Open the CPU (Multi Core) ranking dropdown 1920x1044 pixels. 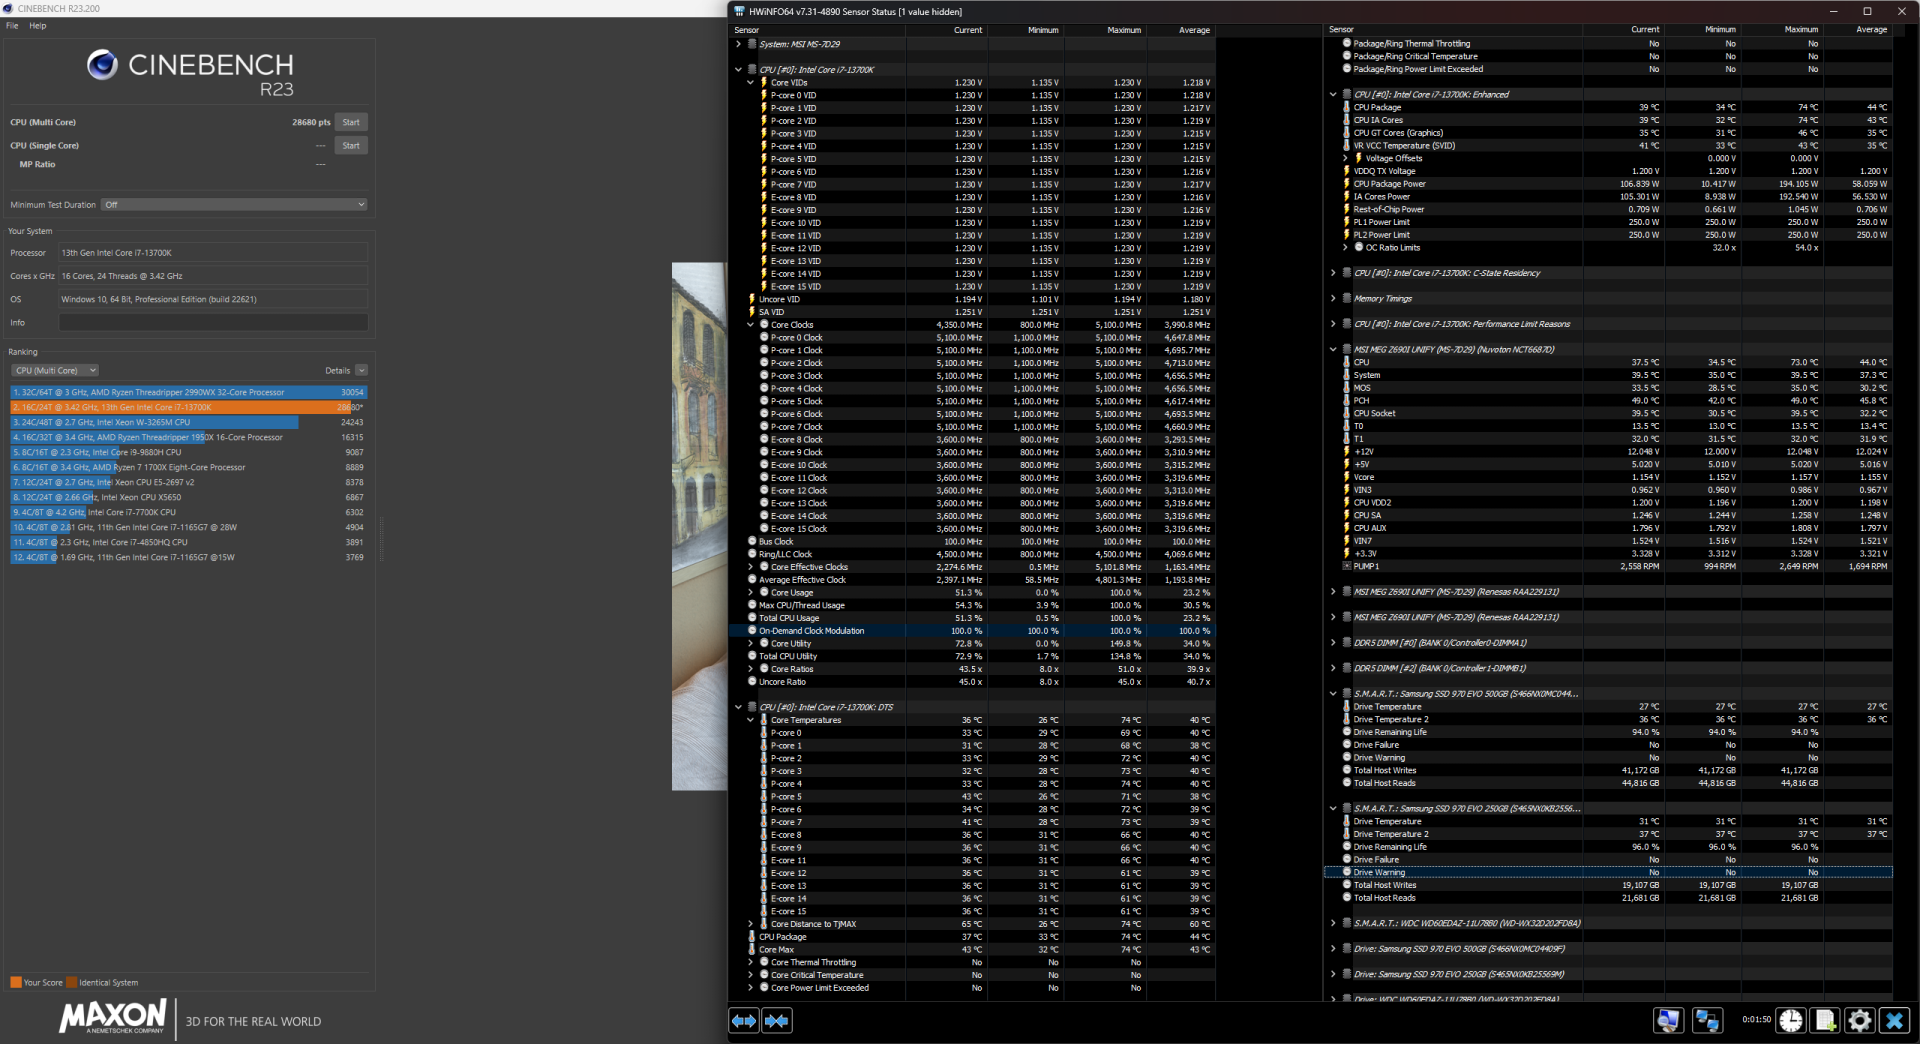tap(55, 370)
